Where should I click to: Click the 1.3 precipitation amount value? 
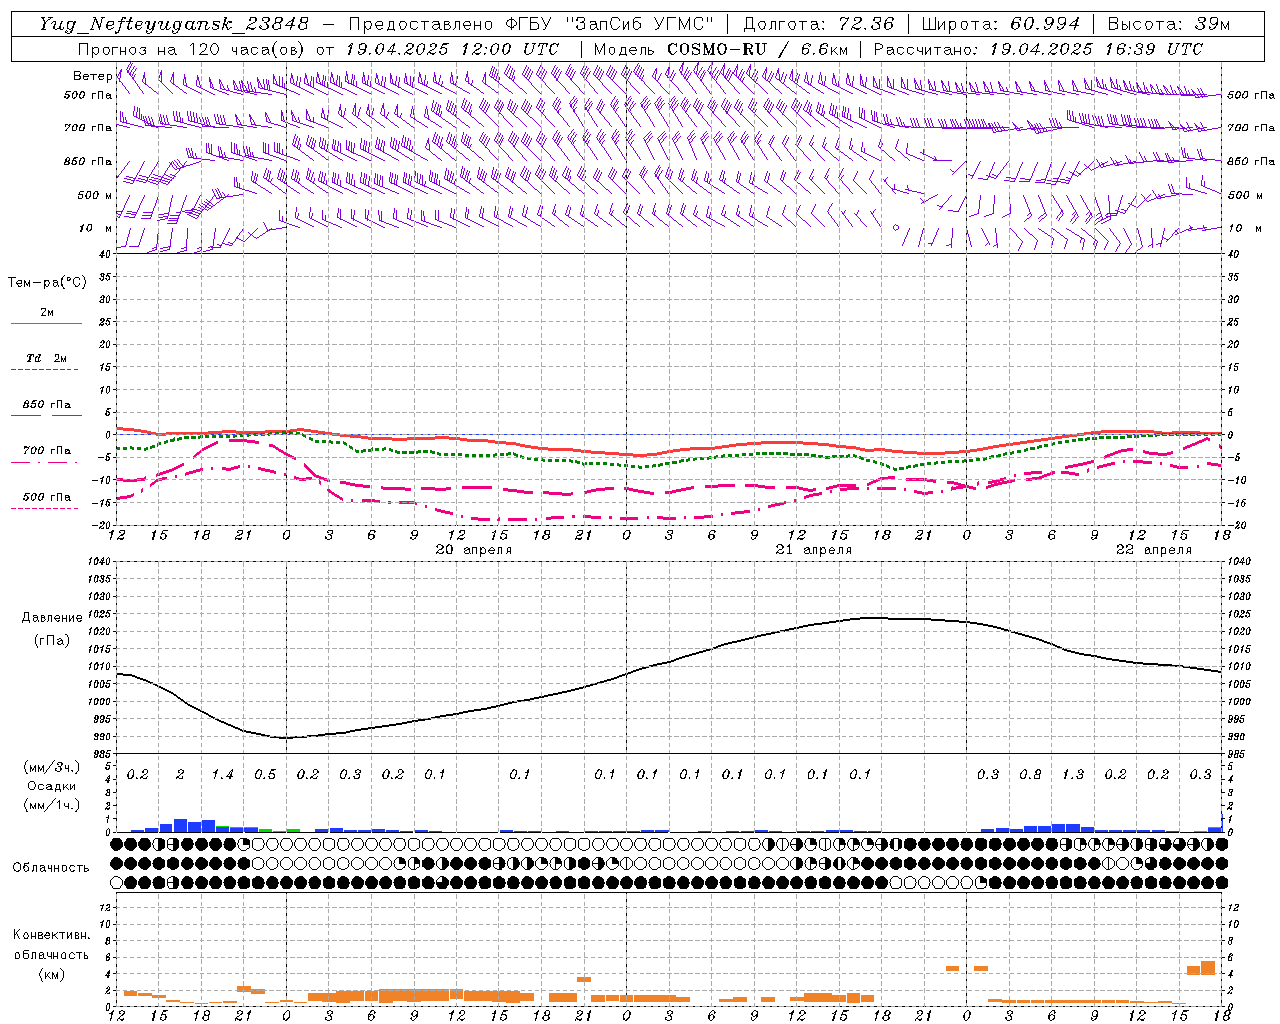(x=1073, y=775)
